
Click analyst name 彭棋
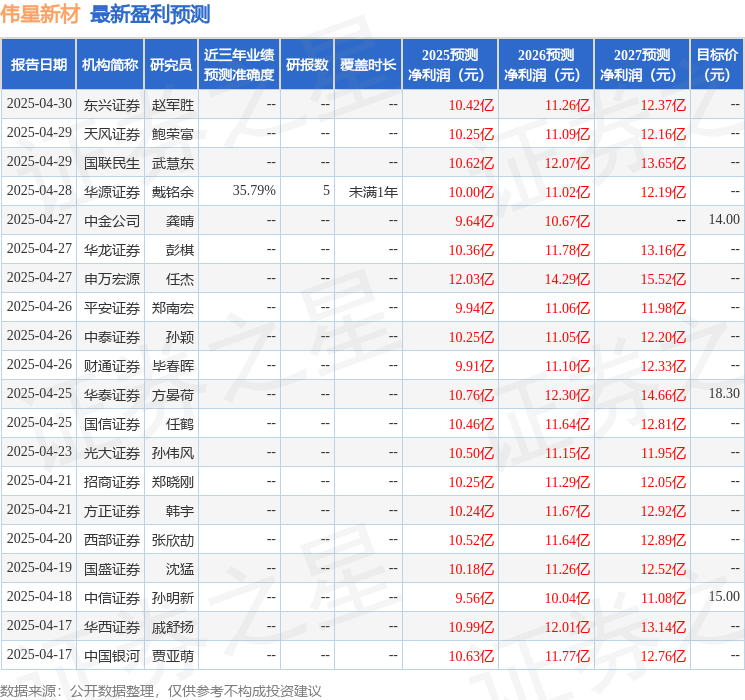(180, 250)
